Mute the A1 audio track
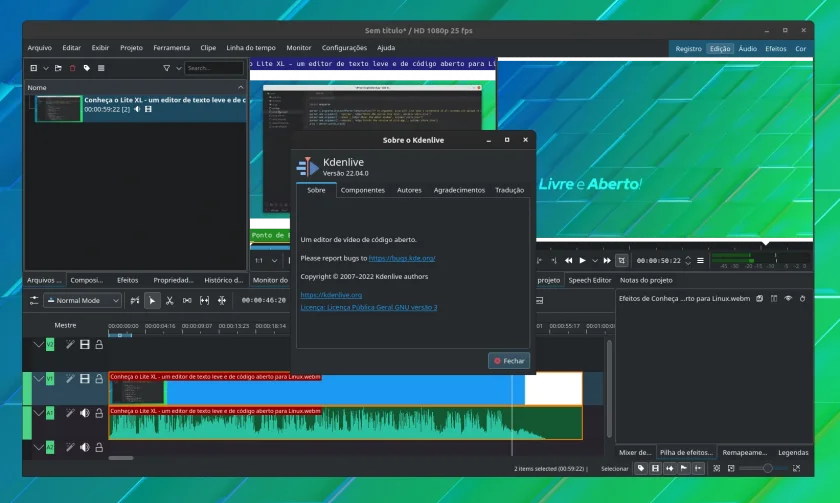840x503 pixels. [85, 413]
